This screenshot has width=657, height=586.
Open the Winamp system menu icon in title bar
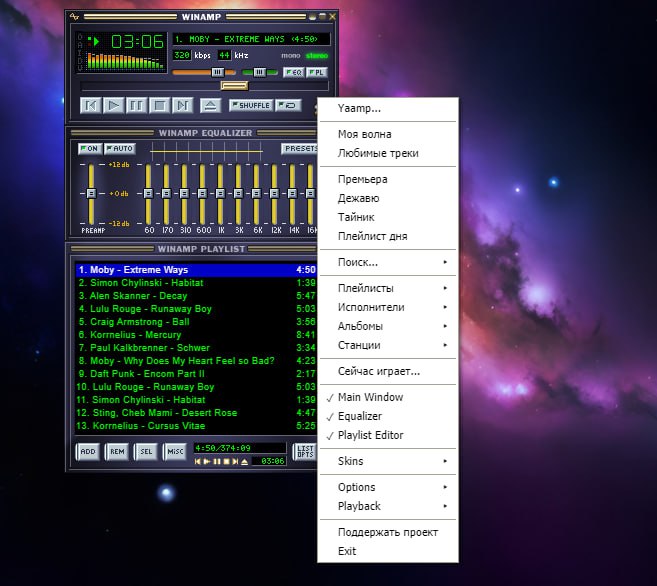pos(75,17)
